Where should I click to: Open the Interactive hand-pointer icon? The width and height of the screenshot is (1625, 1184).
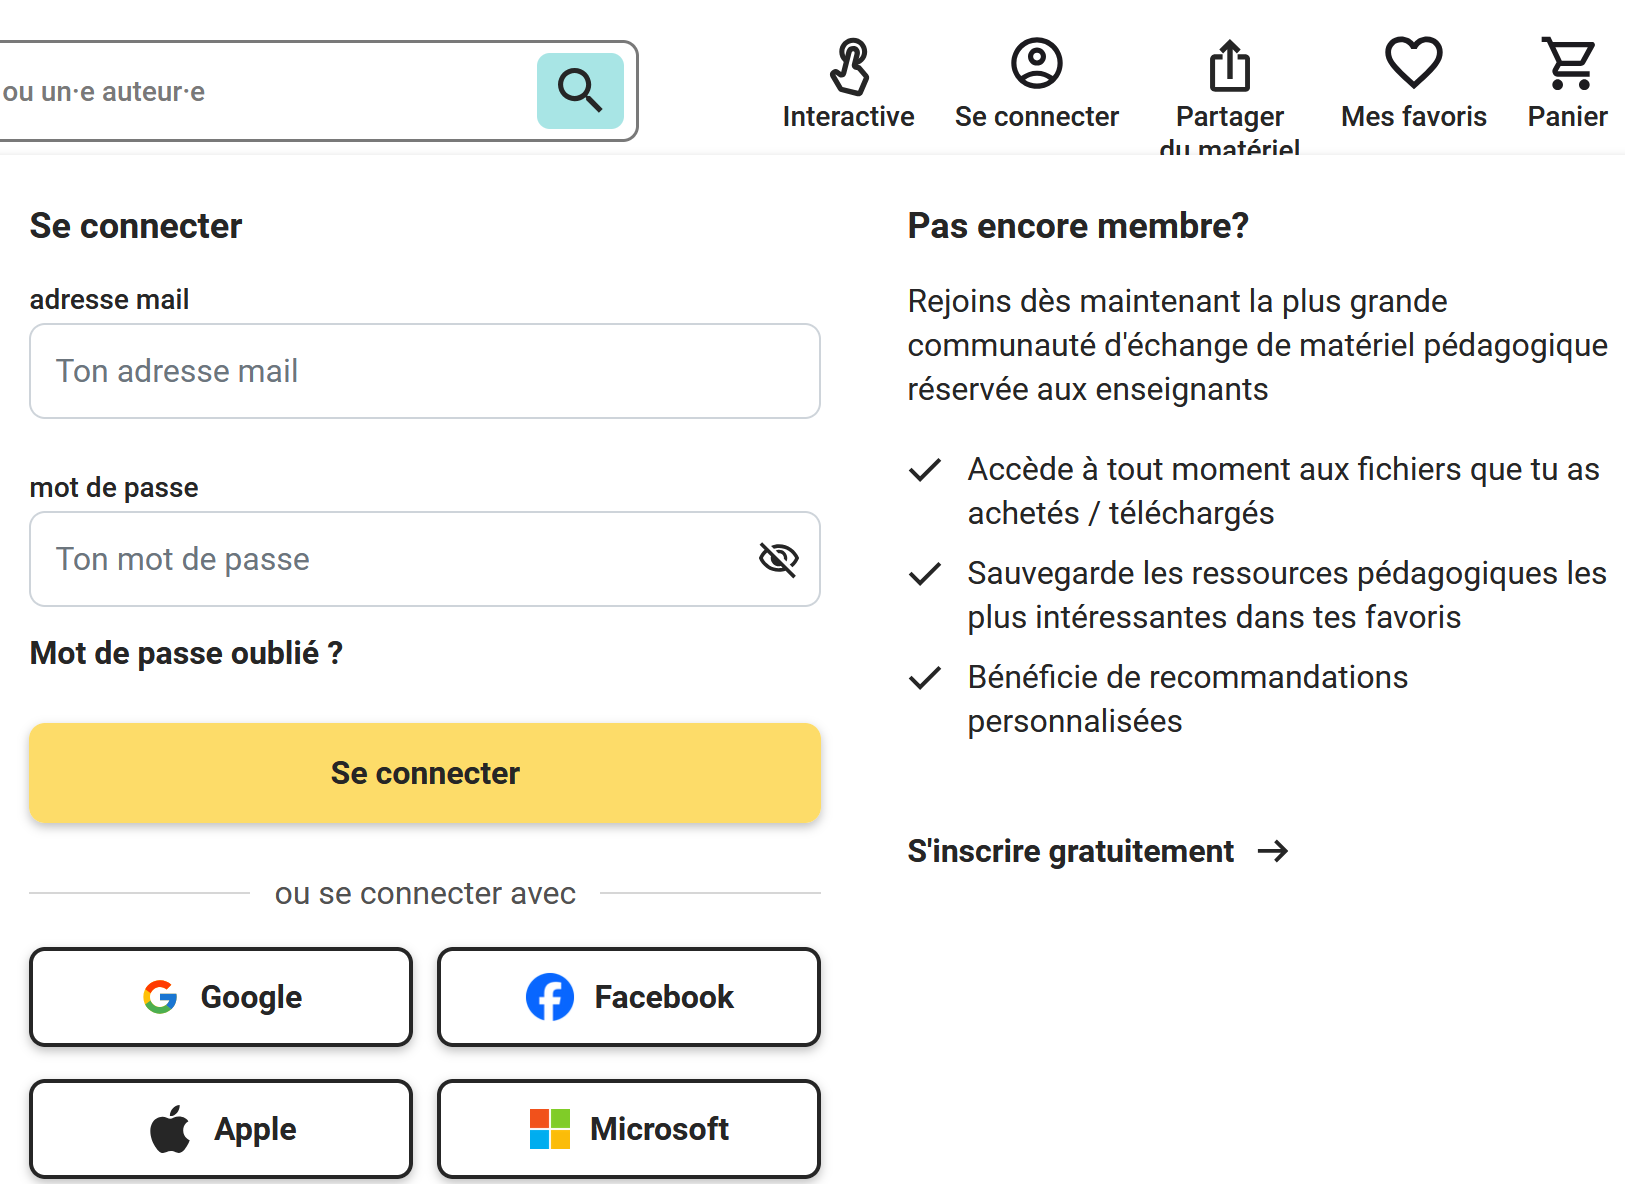point(849,66)
